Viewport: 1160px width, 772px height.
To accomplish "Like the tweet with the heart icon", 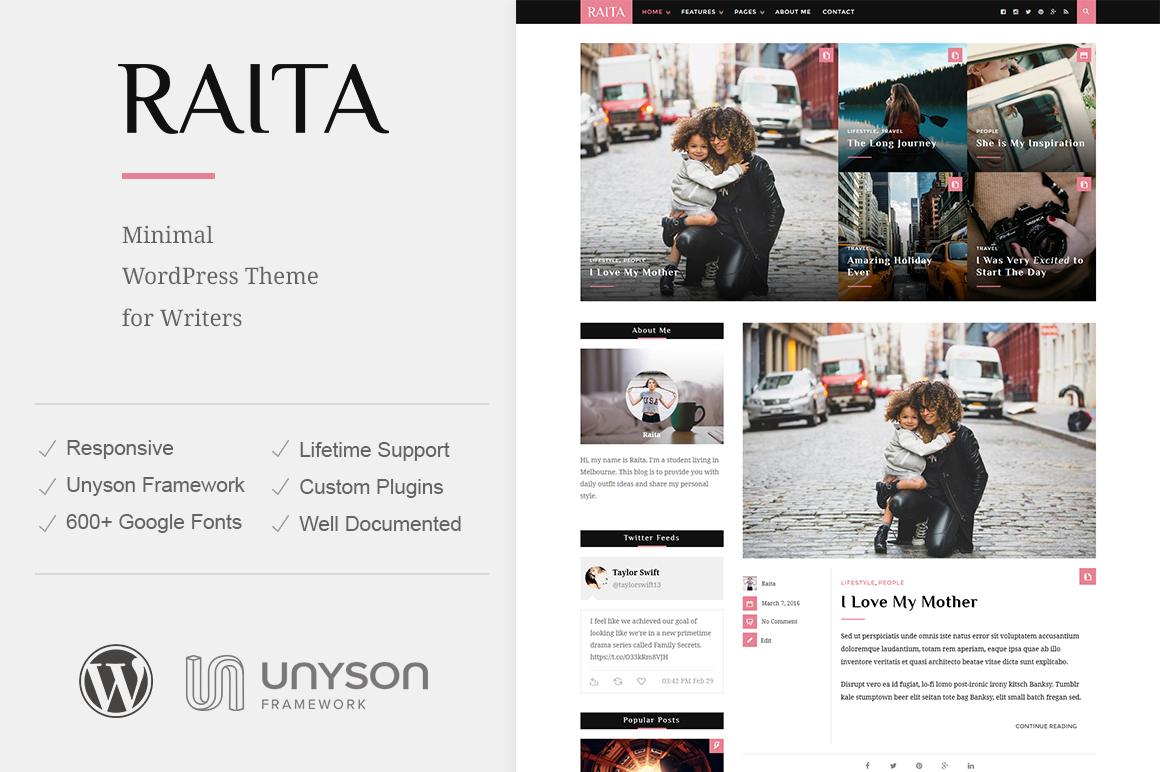I will tap(641, 681).
